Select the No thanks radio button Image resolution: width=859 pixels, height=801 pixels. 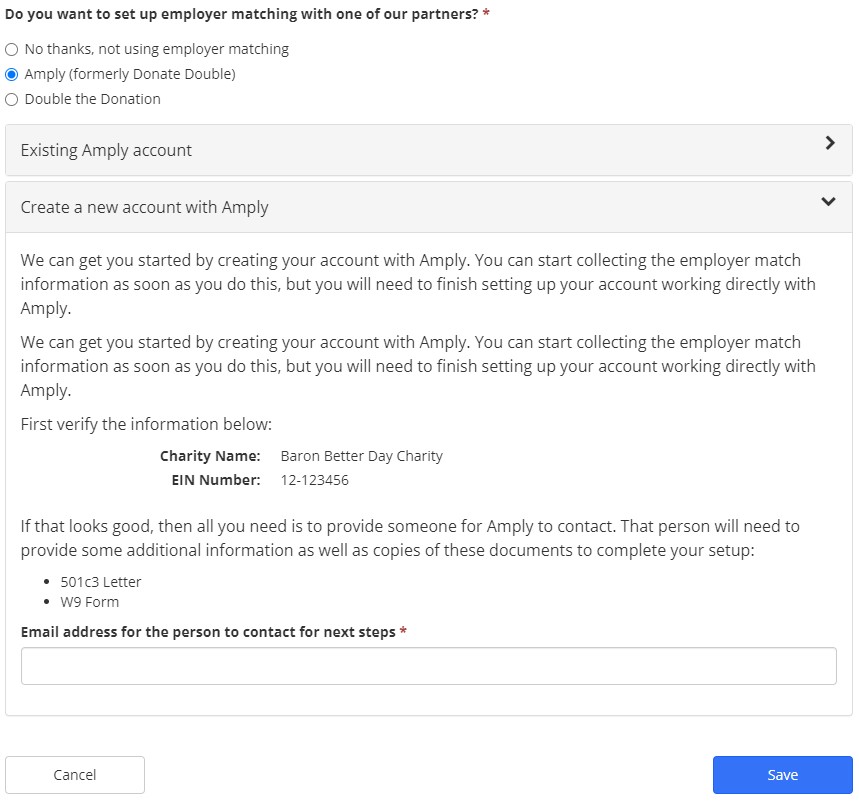[11, 48]
